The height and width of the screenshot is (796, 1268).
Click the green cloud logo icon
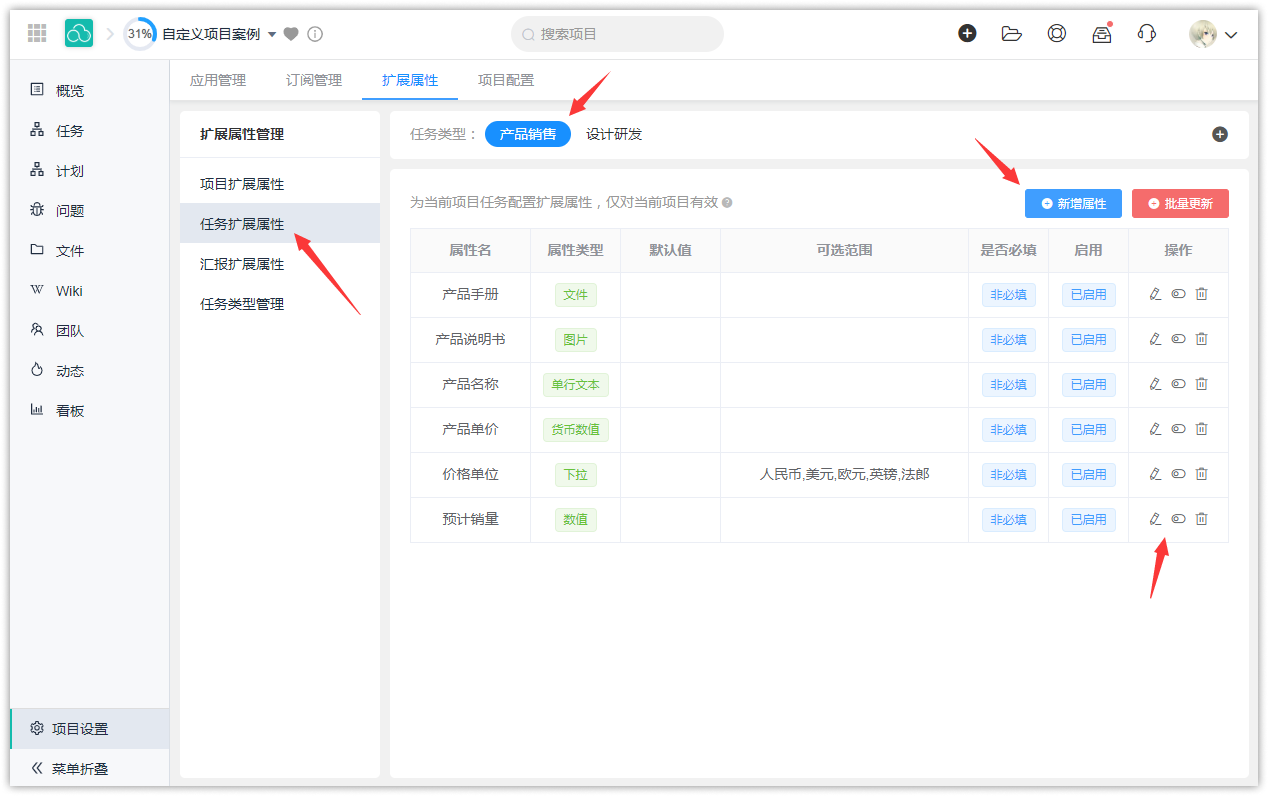coord(79,33)
